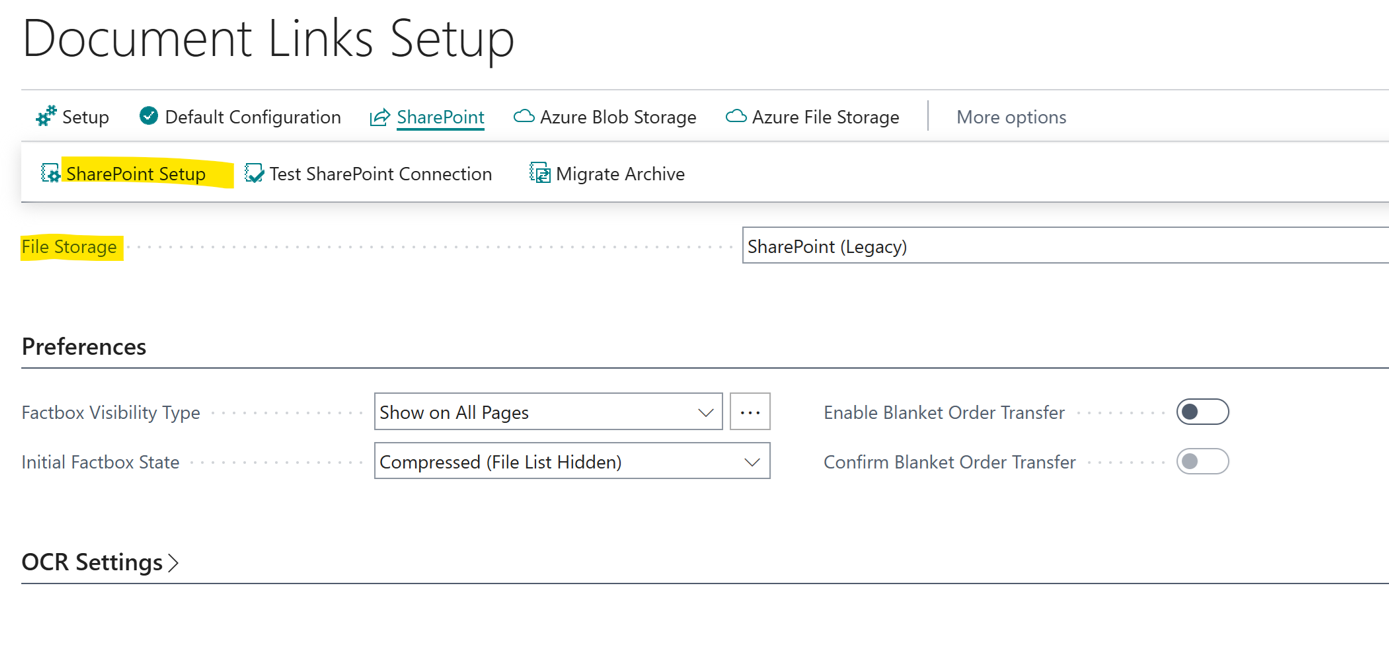Click the Default Configuration checkmark icon
Viewport: 1389px width, 663px height.
point(149,116)
